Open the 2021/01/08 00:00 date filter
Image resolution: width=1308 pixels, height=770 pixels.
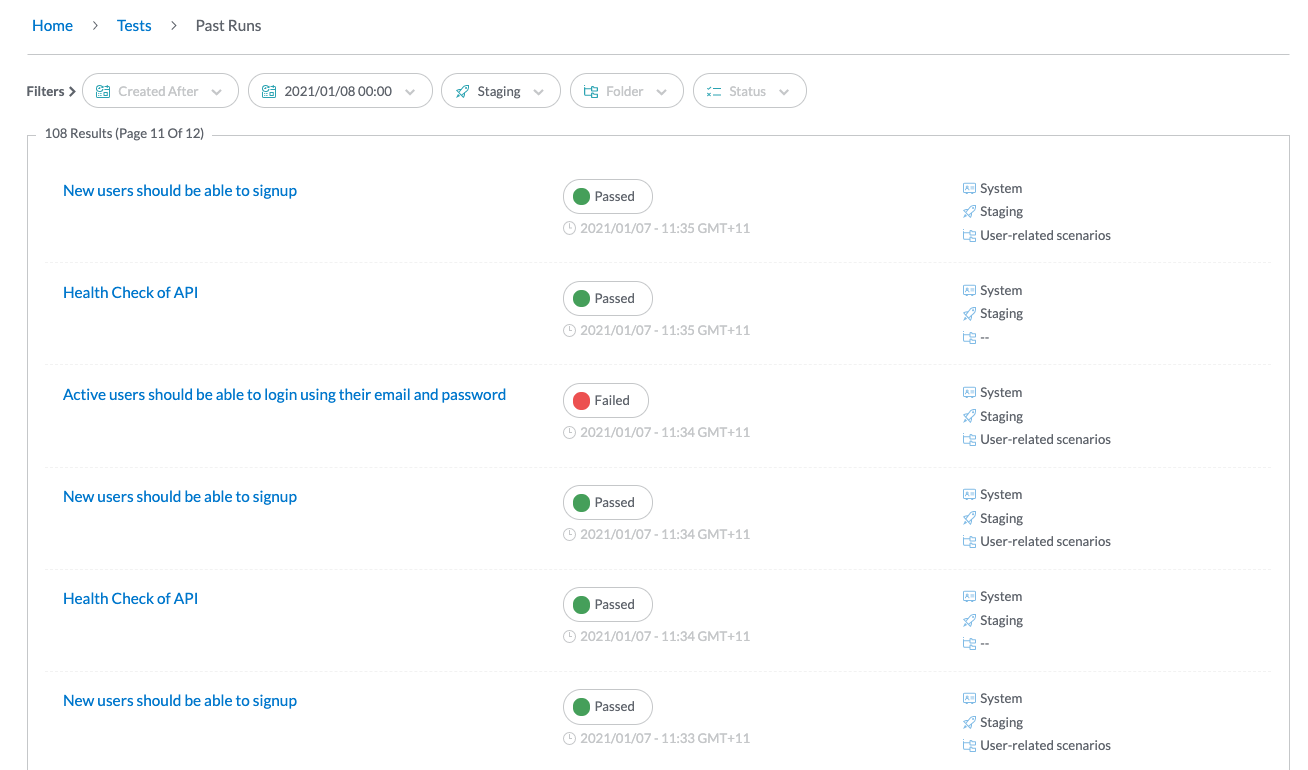click(340, 91)
